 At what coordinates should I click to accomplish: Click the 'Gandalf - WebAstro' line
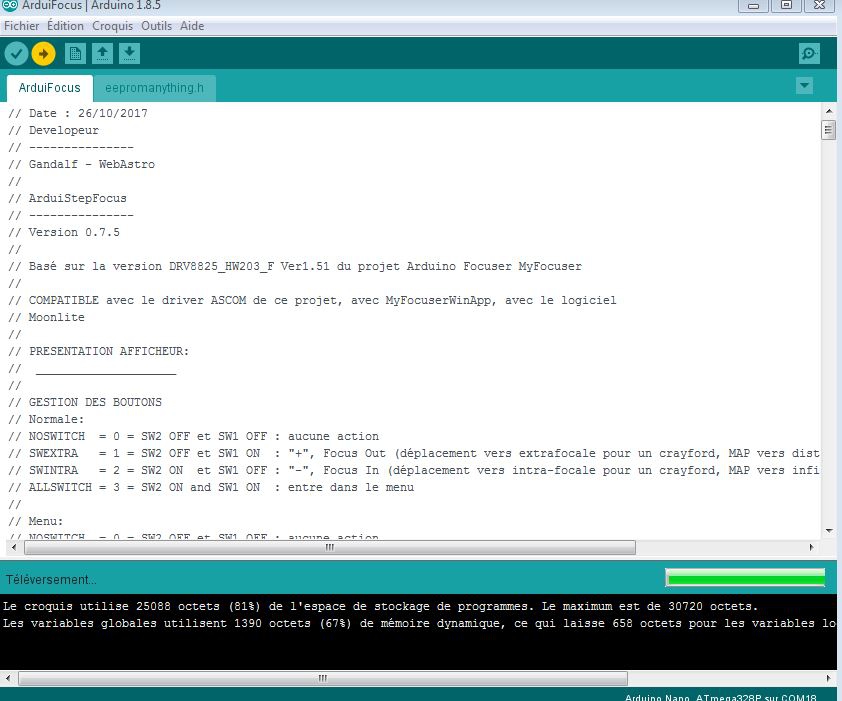click(82, 164)
